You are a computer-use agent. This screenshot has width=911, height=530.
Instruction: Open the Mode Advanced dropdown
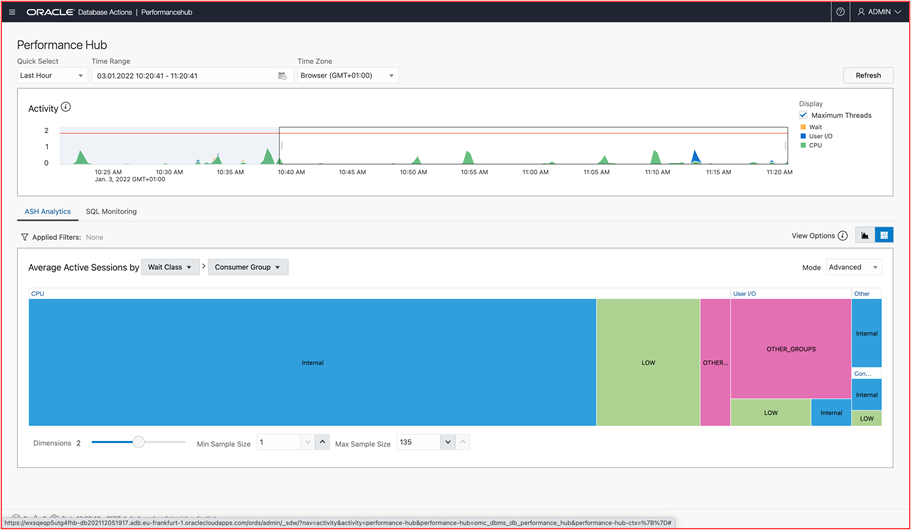click(854, 267)
